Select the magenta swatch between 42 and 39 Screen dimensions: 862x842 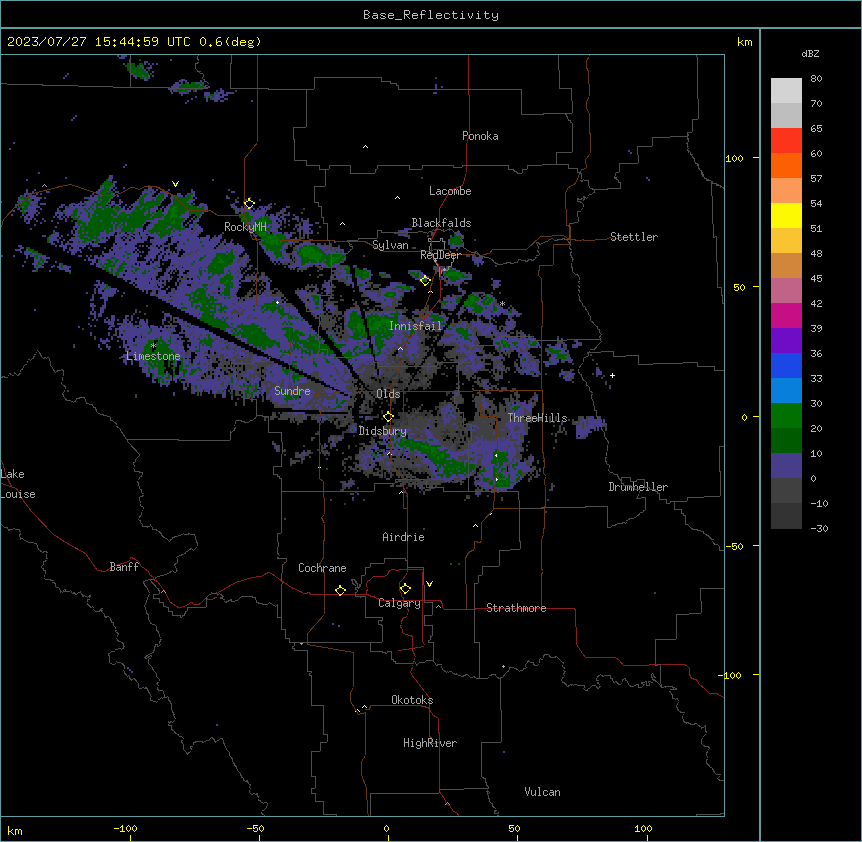(786, 315)
